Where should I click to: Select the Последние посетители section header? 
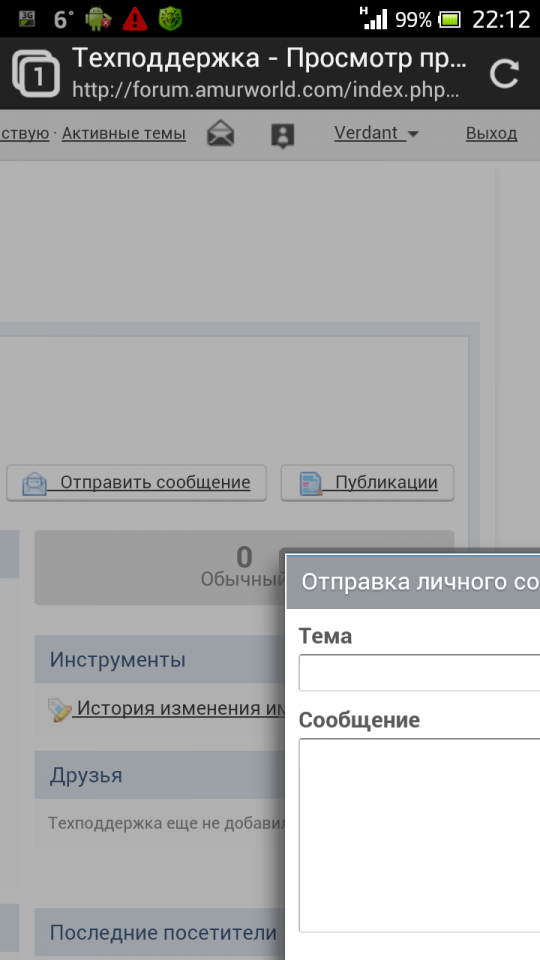click(160, 932)
